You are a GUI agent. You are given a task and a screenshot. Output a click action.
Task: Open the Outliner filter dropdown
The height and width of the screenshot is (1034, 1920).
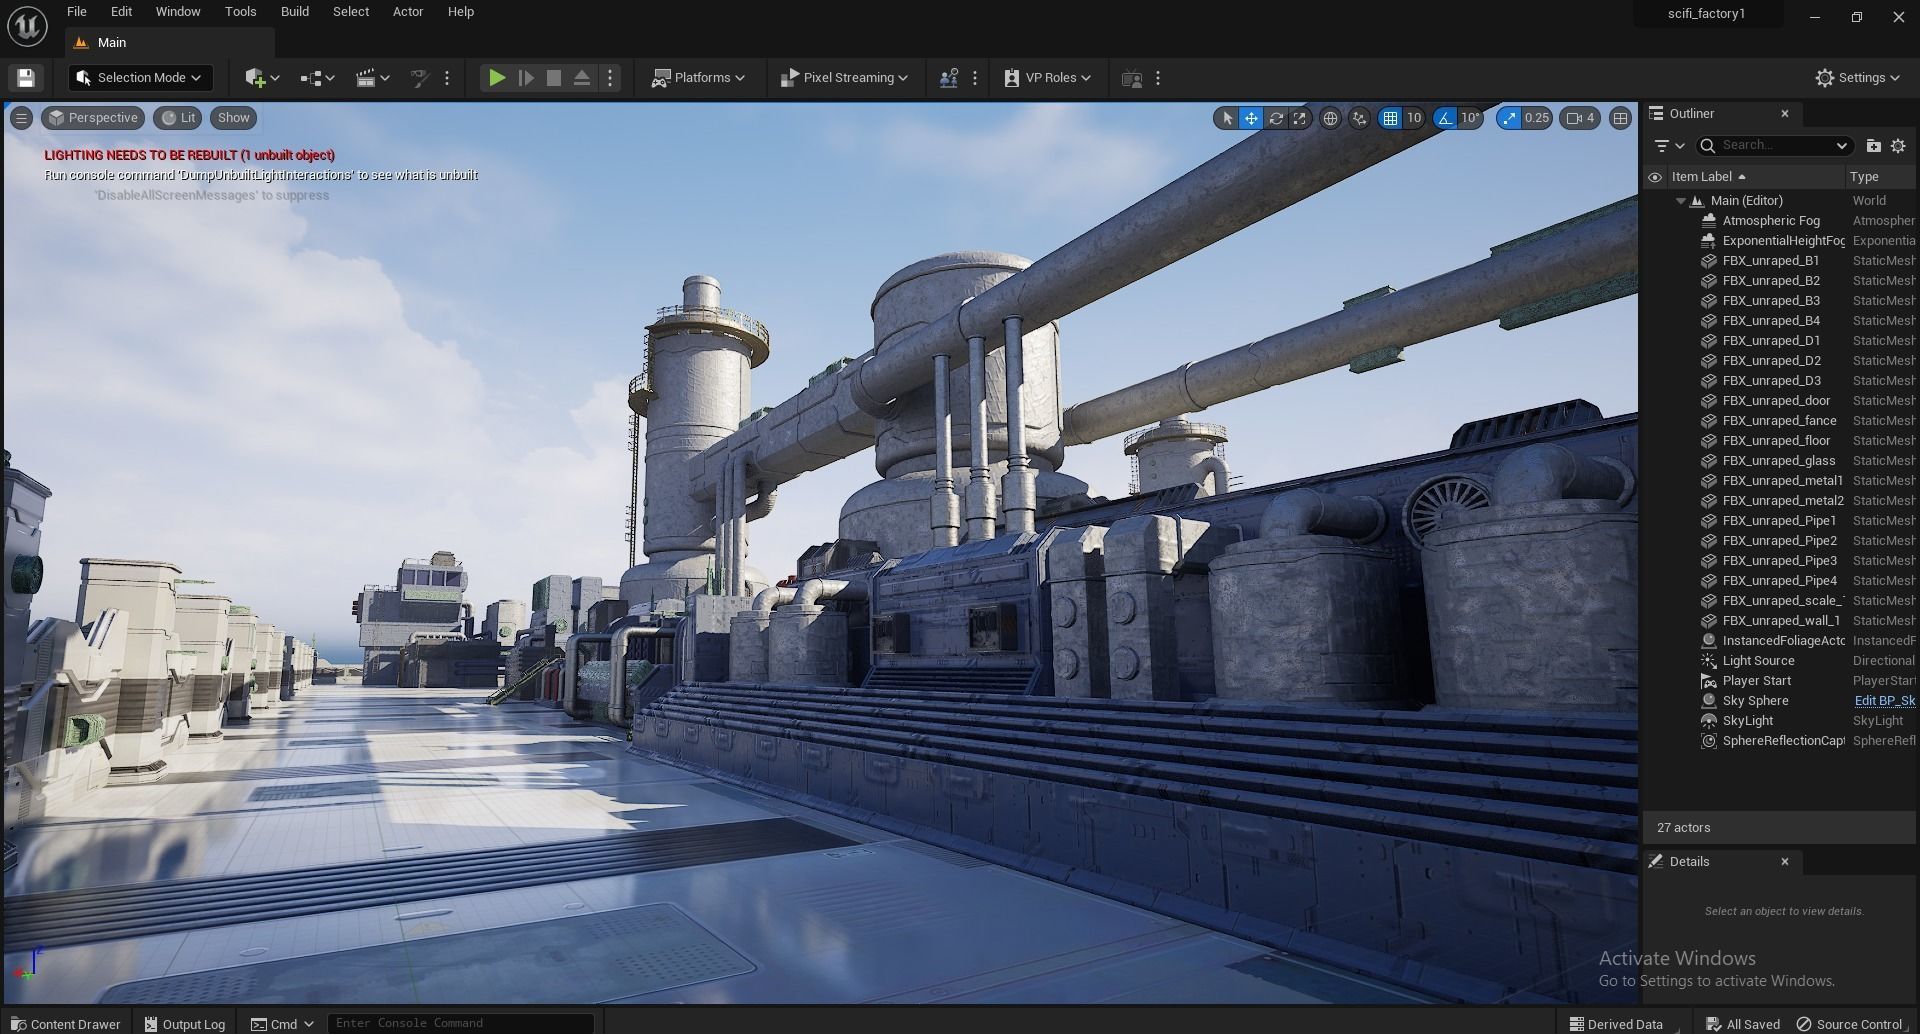pos(1669,146)
